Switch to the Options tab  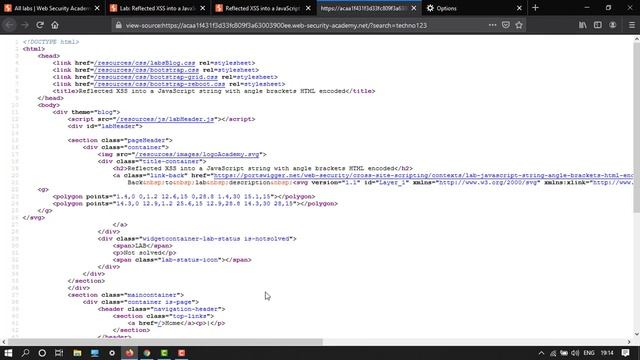click(475, 8)
